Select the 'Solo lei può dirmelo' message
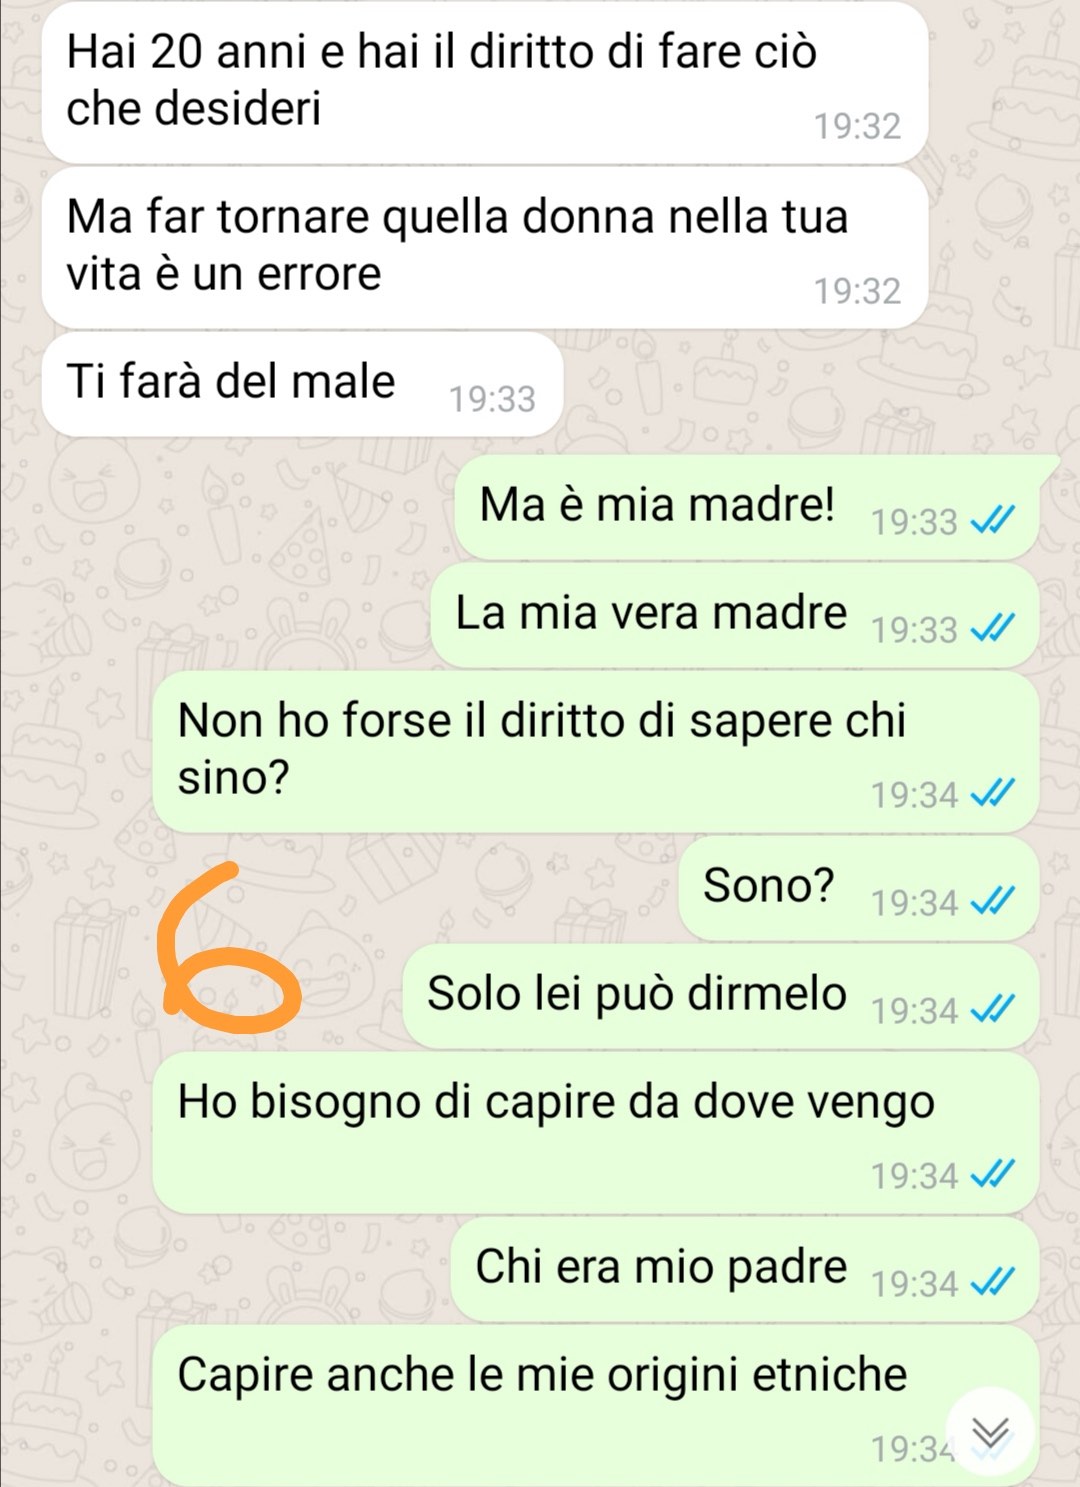Viewport: 1080px width, 1487px height. point(720,996)
